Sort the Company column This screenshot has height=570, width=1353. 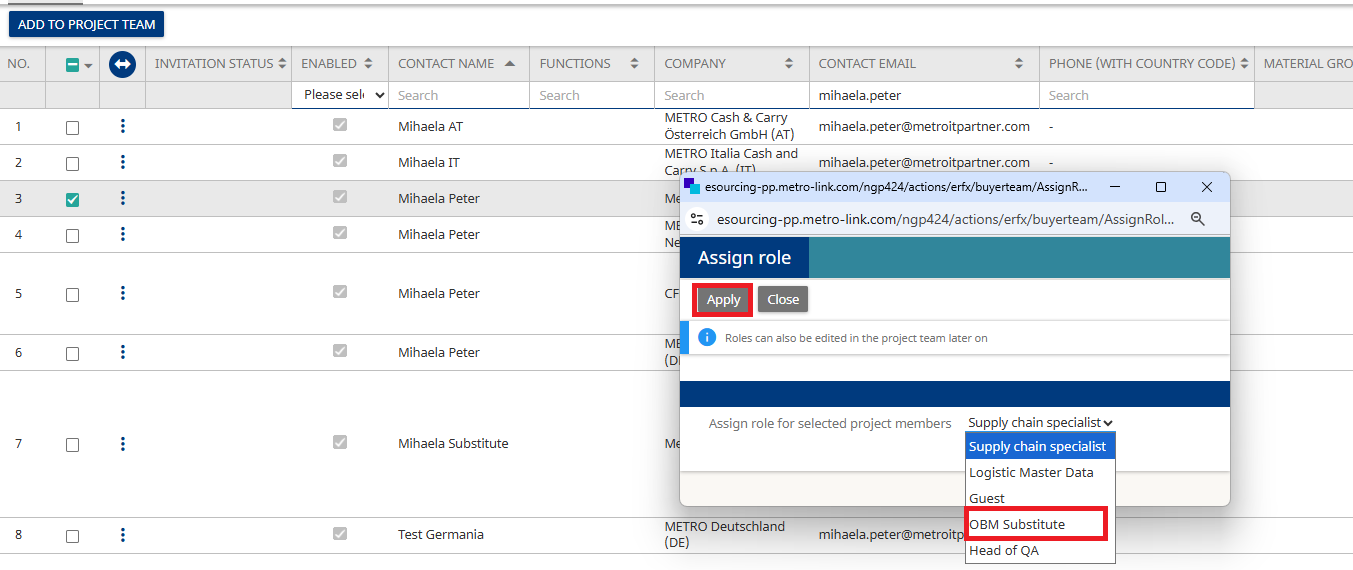tap(789, 63)
